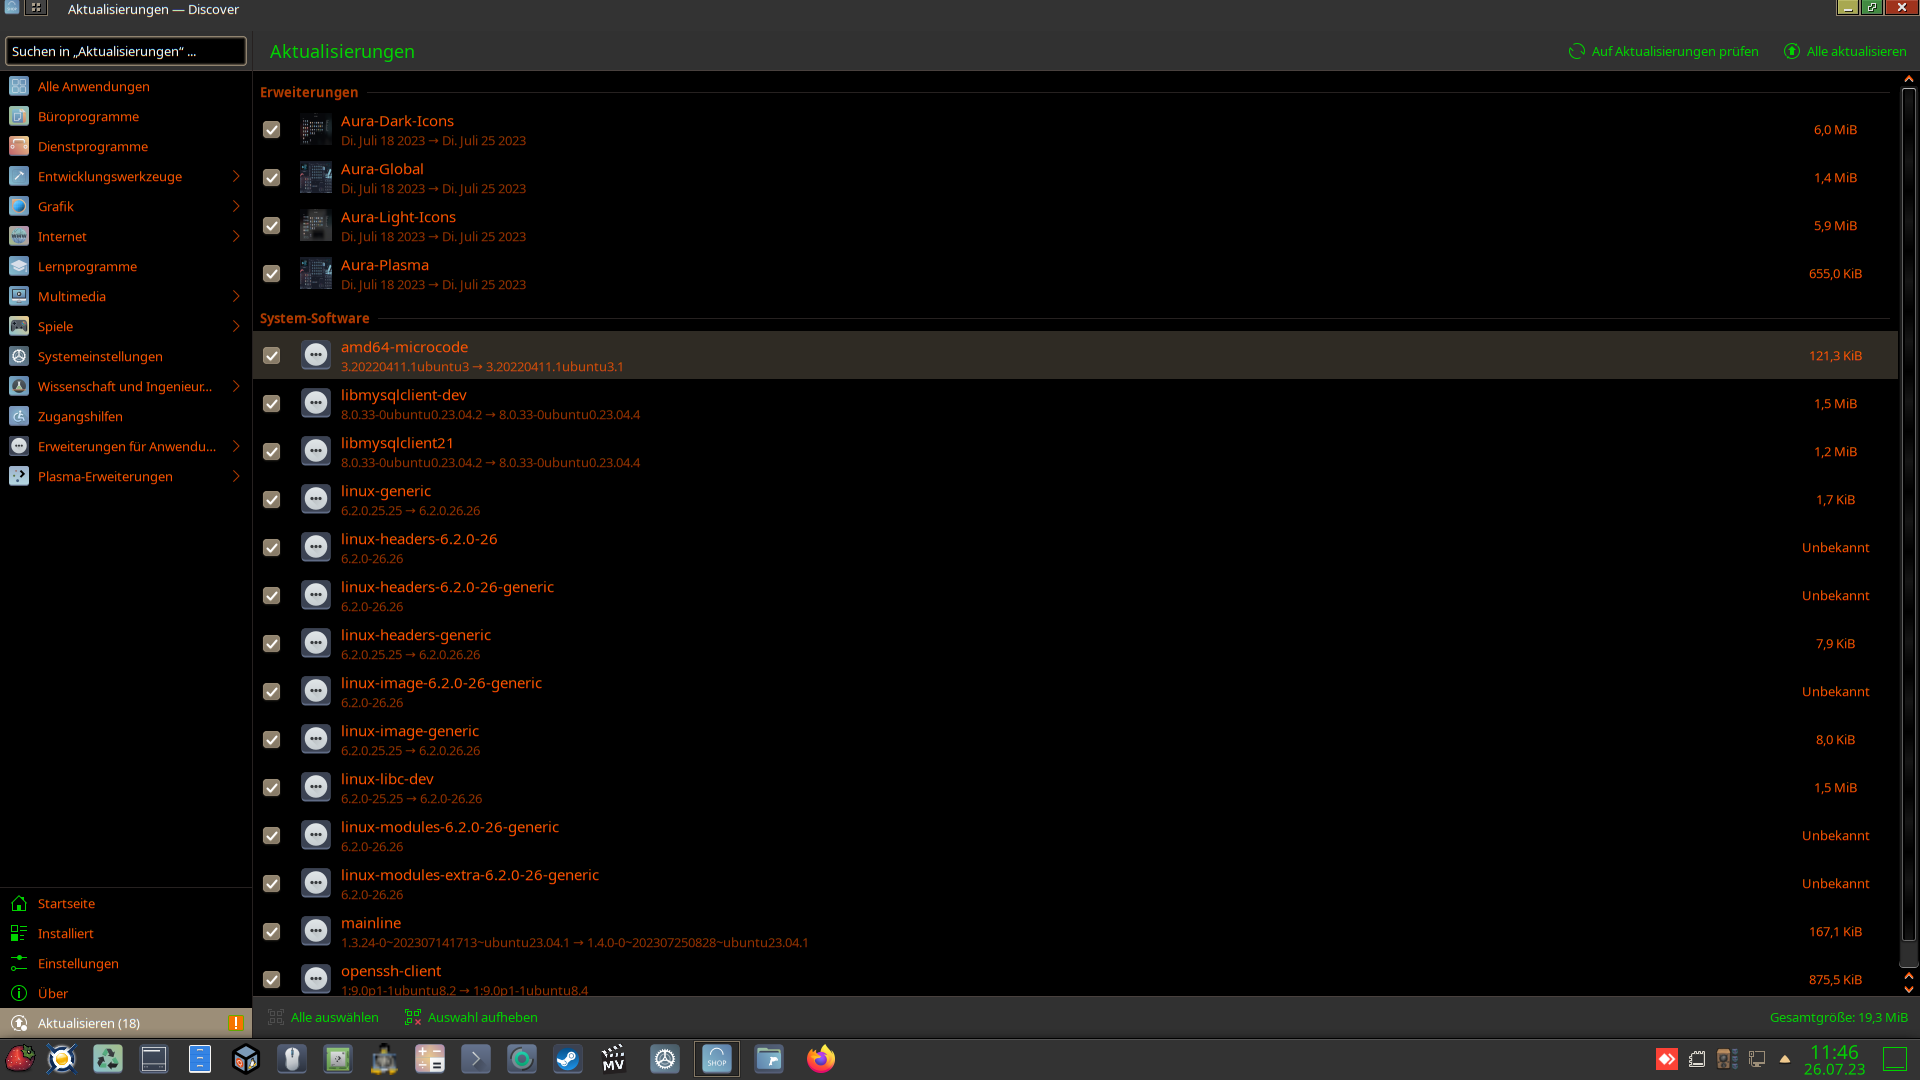The width and height of the screenshot is (1920, 1080).
Task: Click the Auswahl aufheben button
Action: click(471, 1017)
